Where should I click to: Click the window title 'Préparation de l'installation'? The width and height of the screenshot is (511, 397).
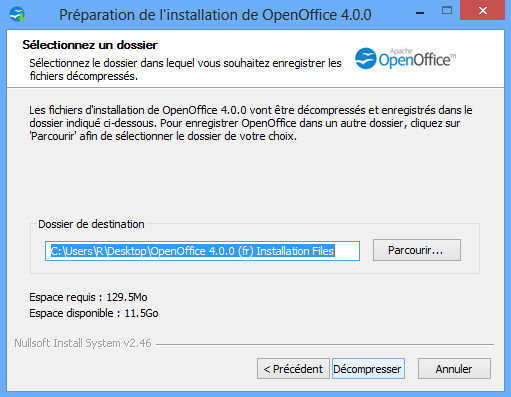pos(215,15)
